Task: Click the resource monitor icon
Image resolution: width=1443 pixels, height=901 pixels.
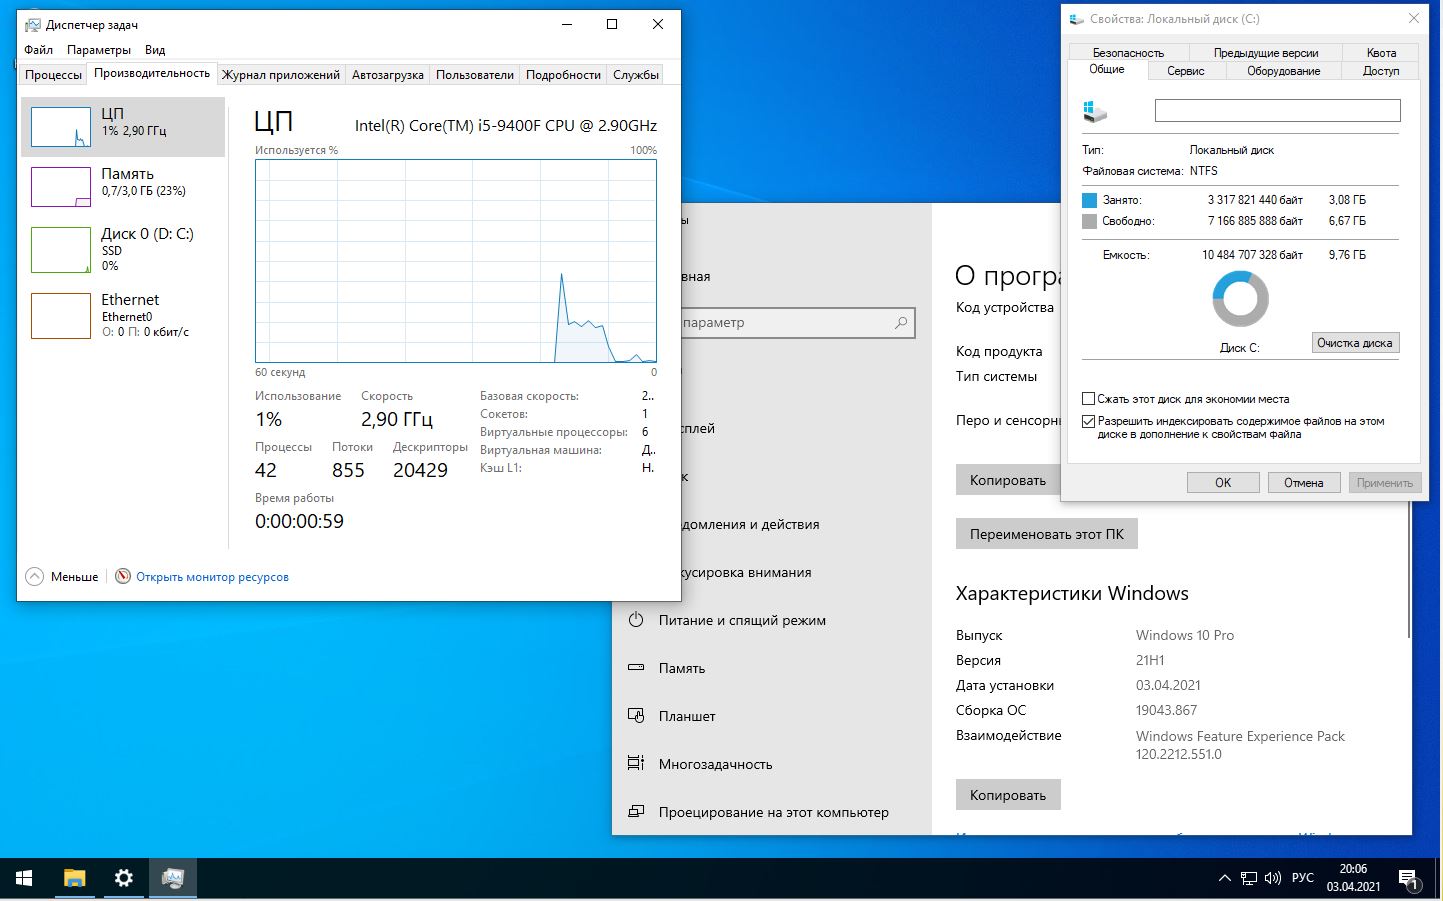Action: pos(123,577)
